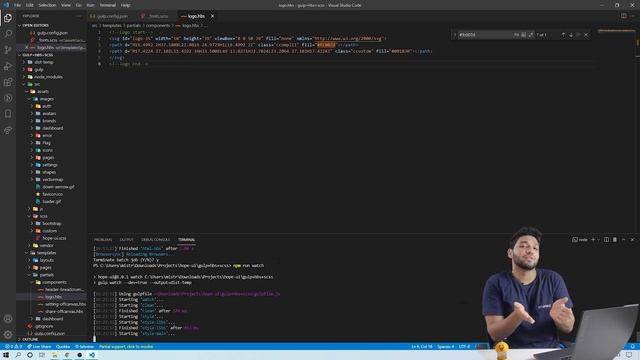This screenshot has height=360, width=640.
Task: Click errors and warnings status bar indicator
Action: pos(13,347)
